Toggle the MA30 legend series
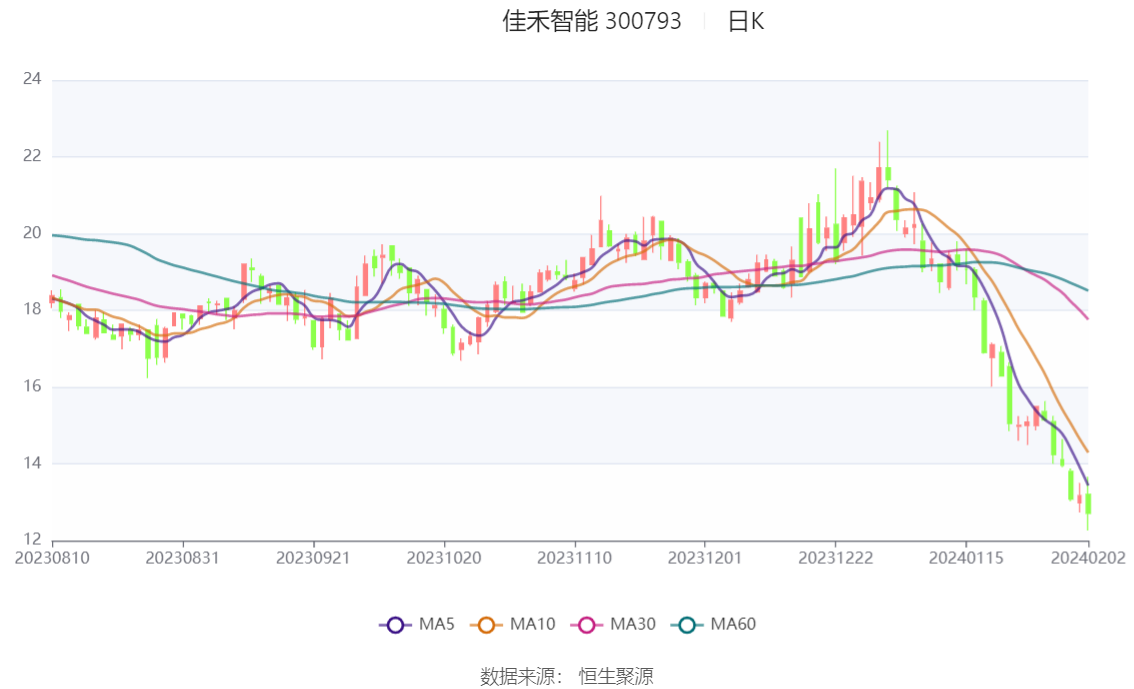1134x689 pixels. (x=613, y=624)
